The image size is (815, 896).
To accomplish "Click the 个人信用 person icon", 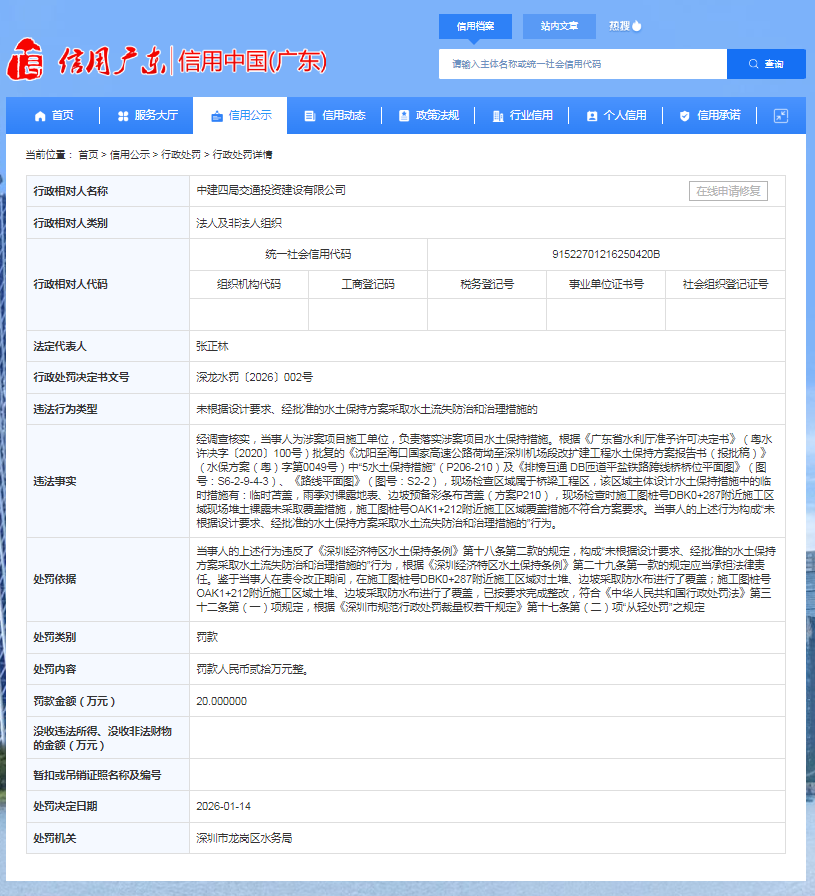I will 591,116.
